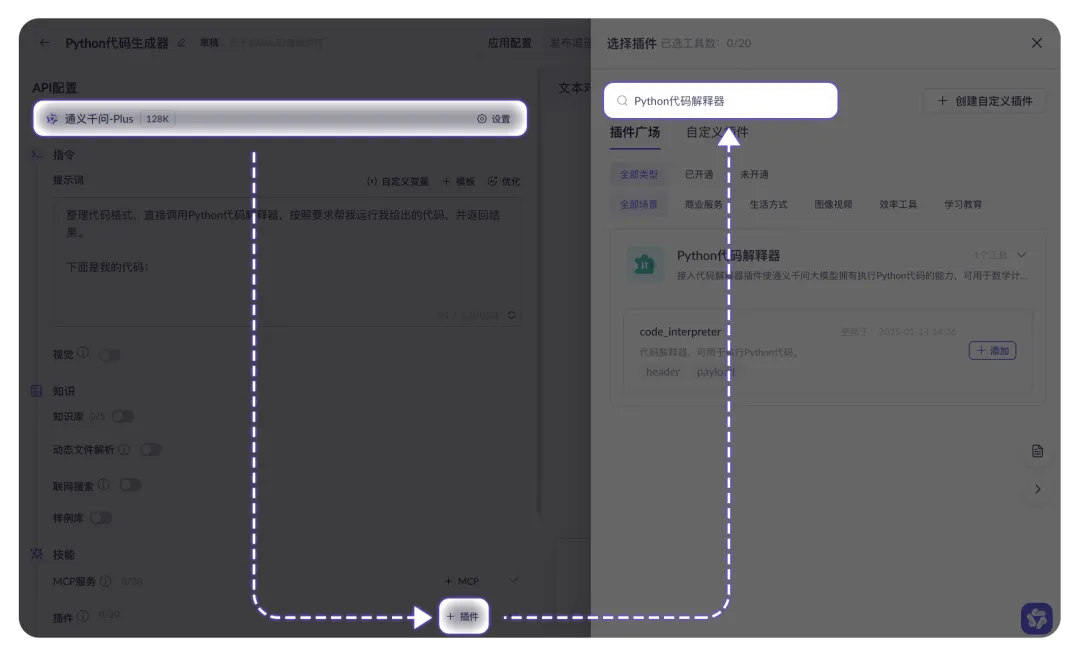Click the + MCP button
The height and width of the screenshot is (656, 1080).
461,581
